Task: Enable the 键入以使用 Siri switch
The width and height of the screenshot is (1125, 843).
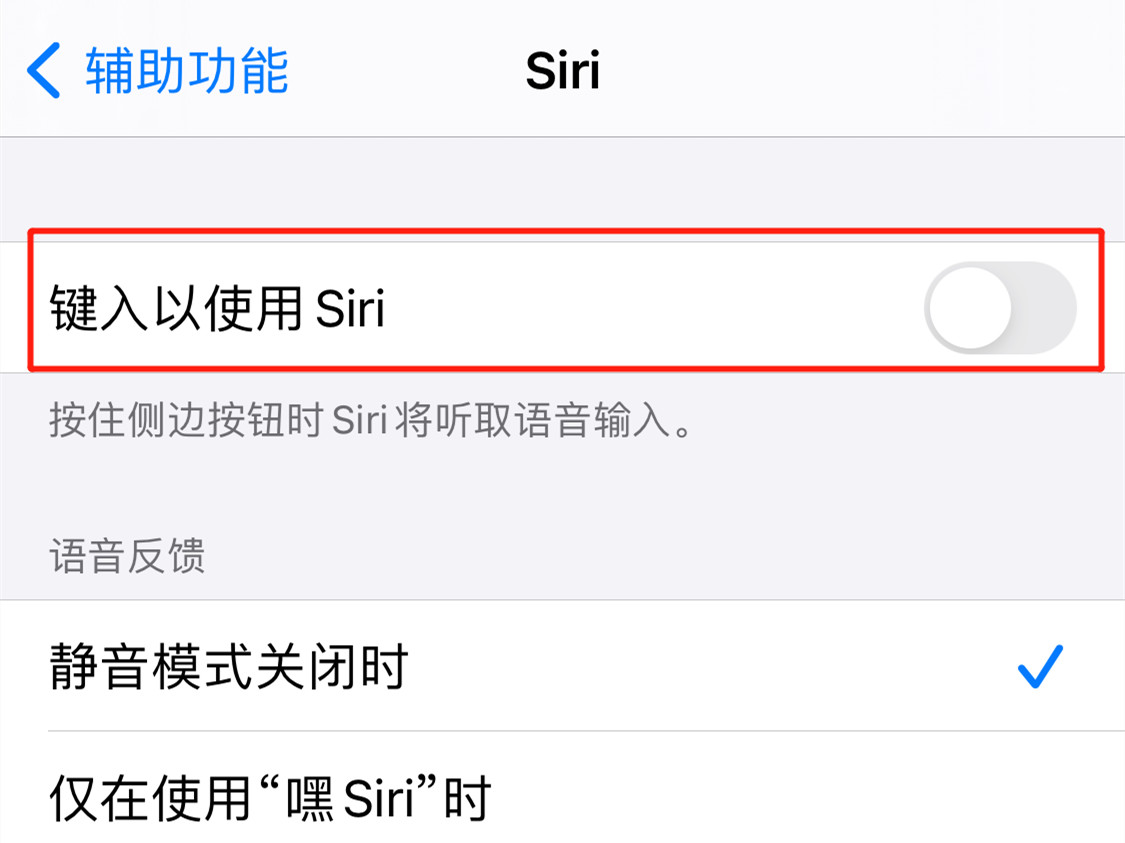Action: (x=1000, y=308)
